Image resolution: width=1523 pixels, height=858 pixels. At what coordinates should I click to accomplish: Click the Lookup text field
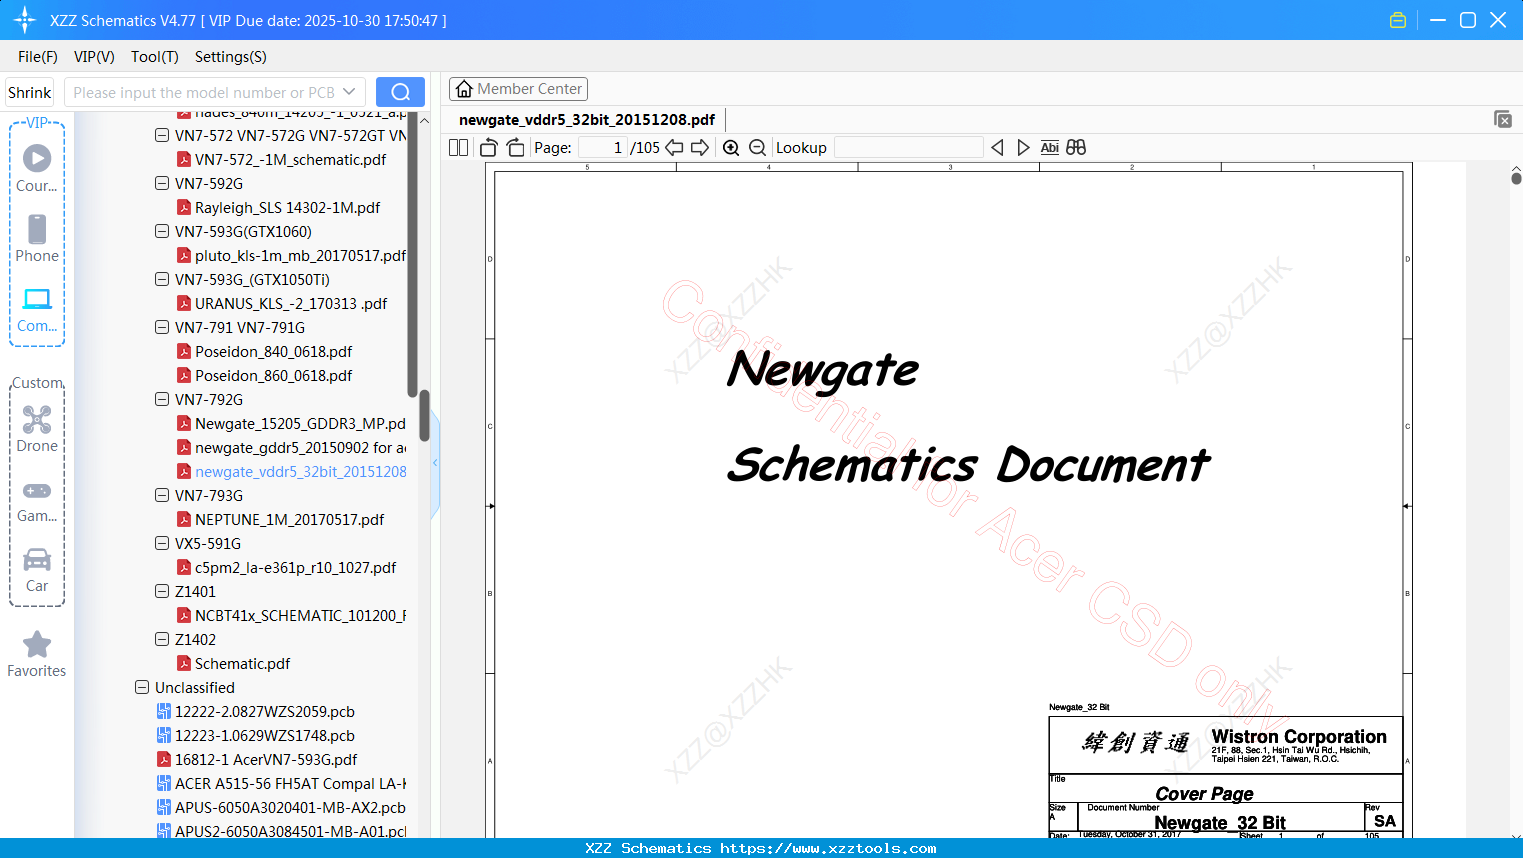pos(908,148)
